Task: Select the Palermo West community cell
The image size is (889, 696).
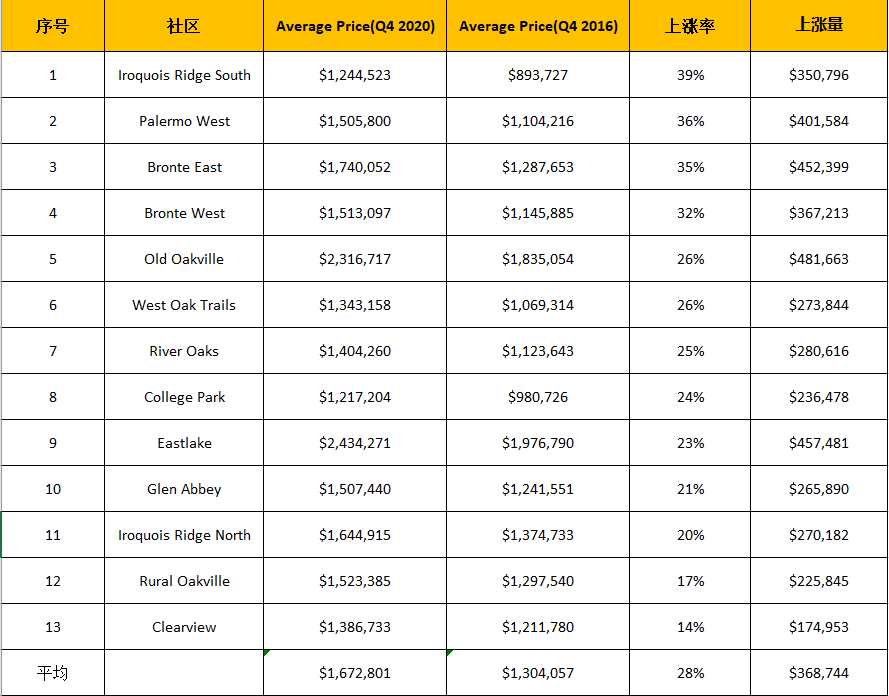Action: click(x=184, y=121)
